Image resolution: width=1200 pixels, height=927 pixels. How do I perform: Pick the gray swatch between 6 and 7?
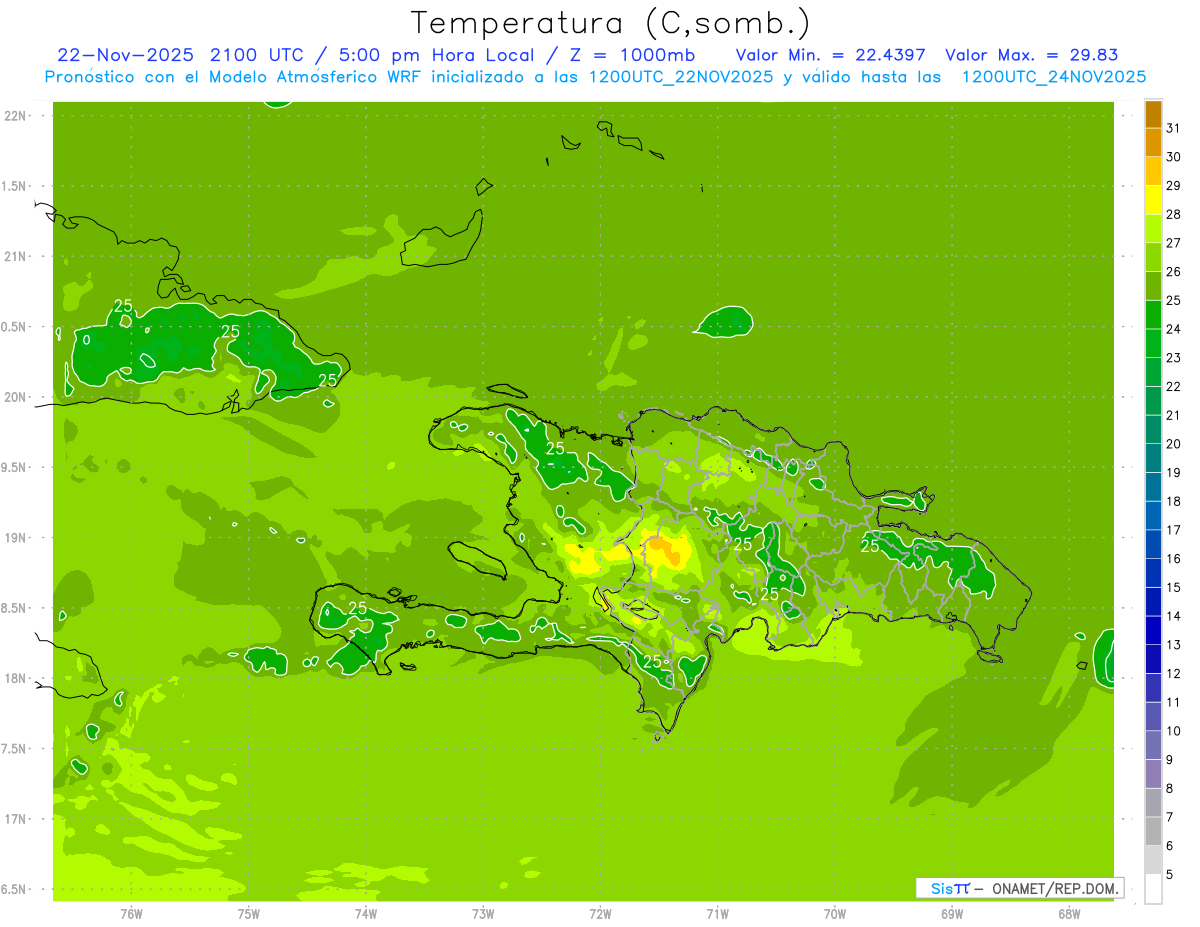1153,832
